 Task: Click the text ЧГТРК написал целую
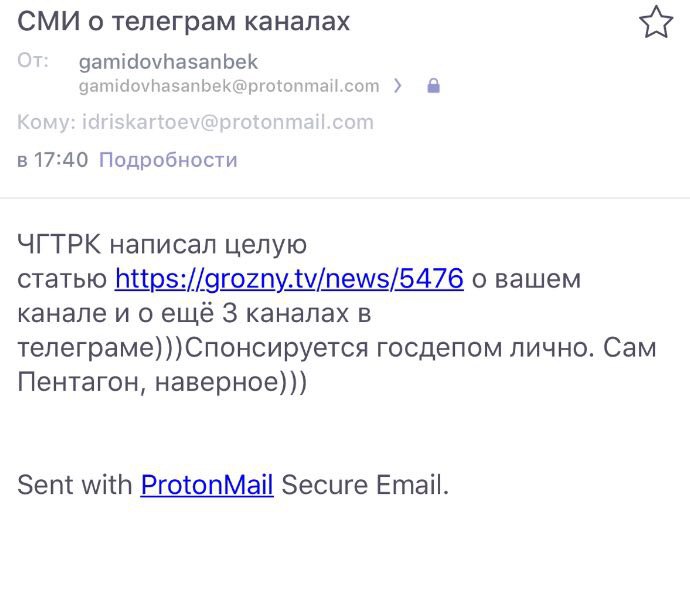pos(162,243)
